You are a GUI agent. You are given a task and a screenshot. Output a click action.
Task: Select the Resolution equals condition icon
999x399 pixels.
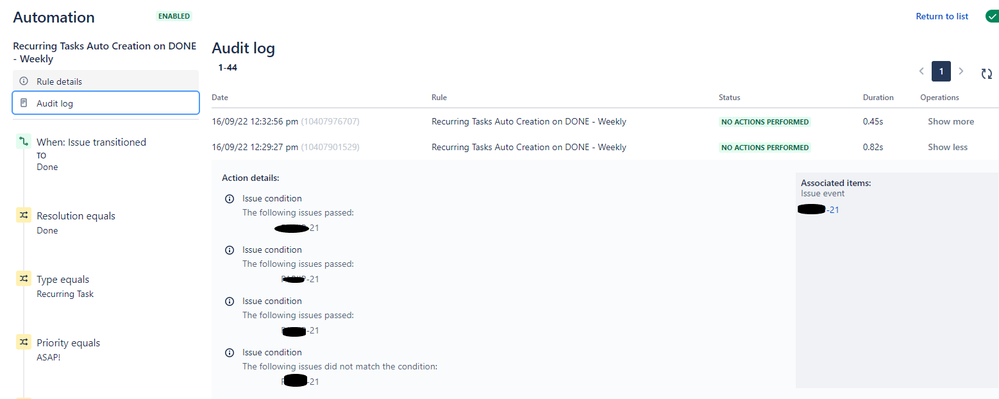pos(24,216)
